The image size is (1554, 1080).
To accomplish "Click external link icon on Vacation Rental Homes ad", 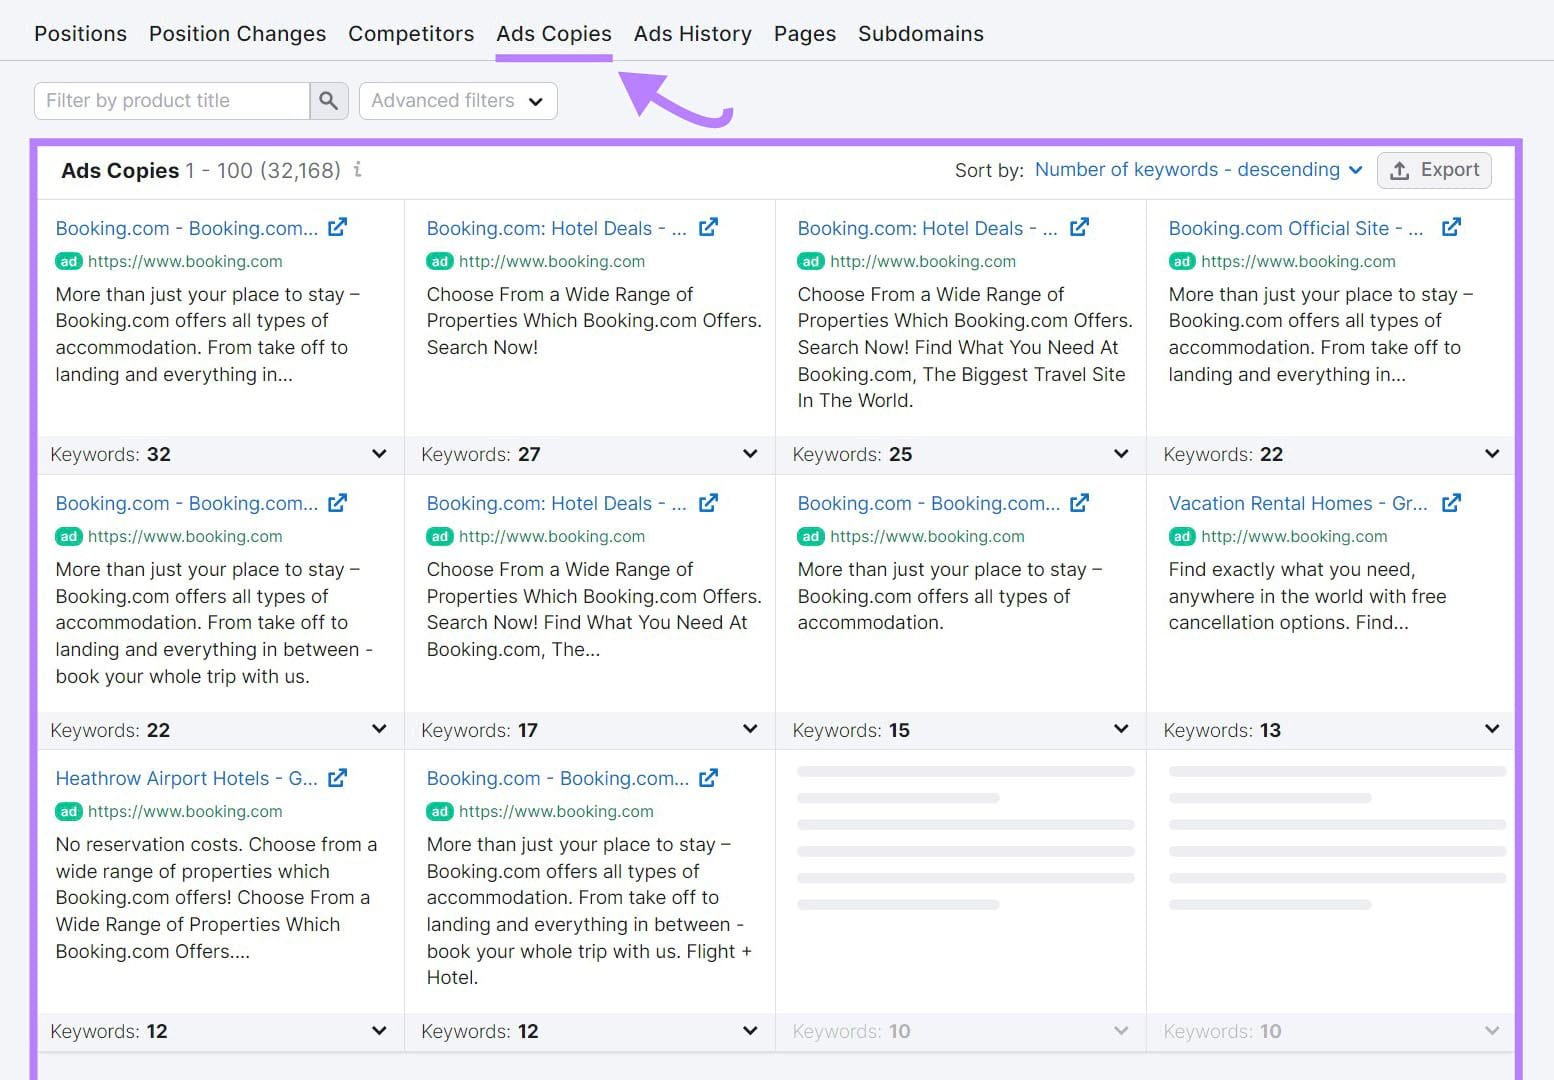I will coord(1452,503).
